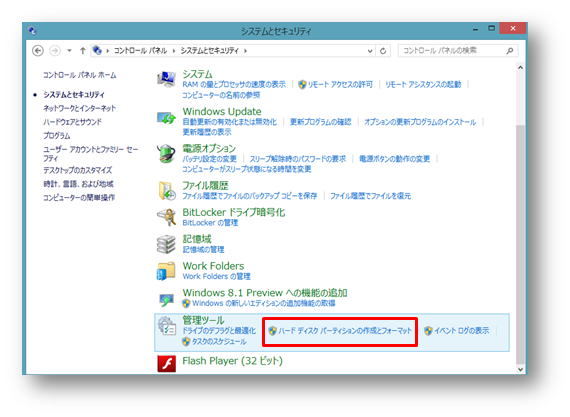Click the search magnifier icon

click(x=510, y=51)
